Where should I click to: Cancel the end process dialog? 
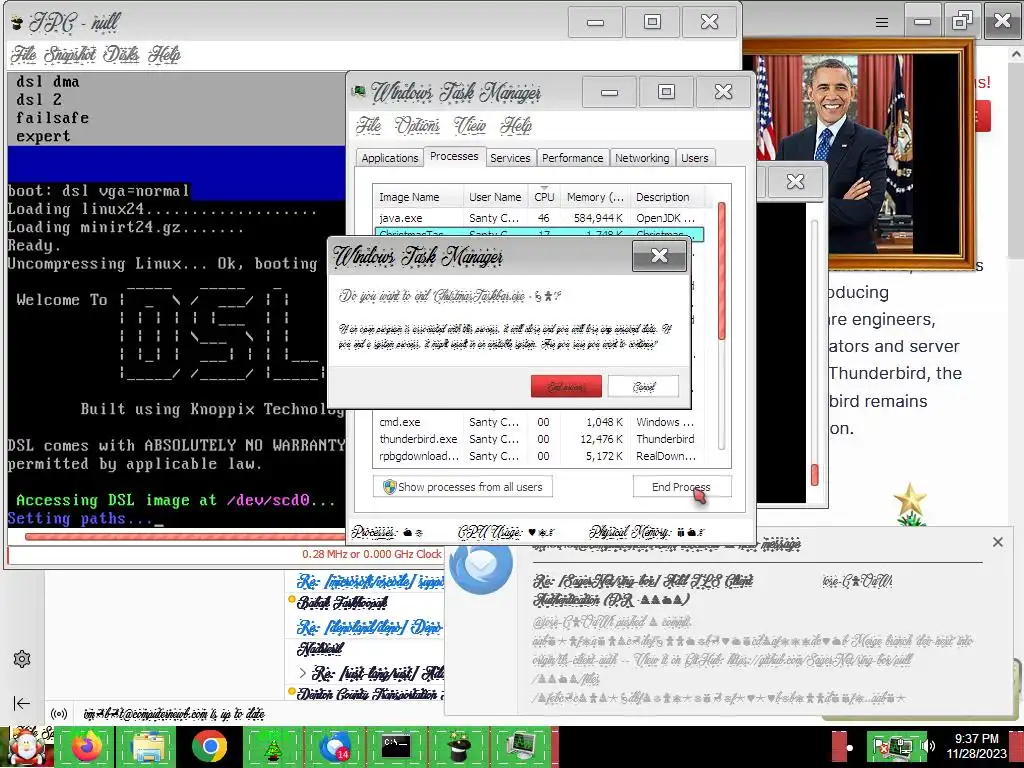[643, 386]
